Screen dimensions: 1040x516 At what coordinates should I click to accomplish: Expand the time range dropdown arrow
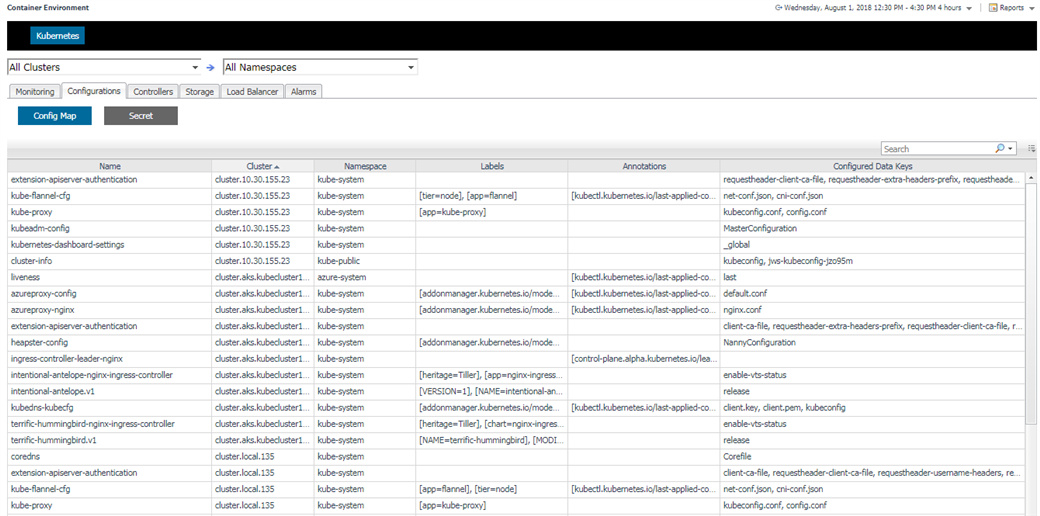969,9
